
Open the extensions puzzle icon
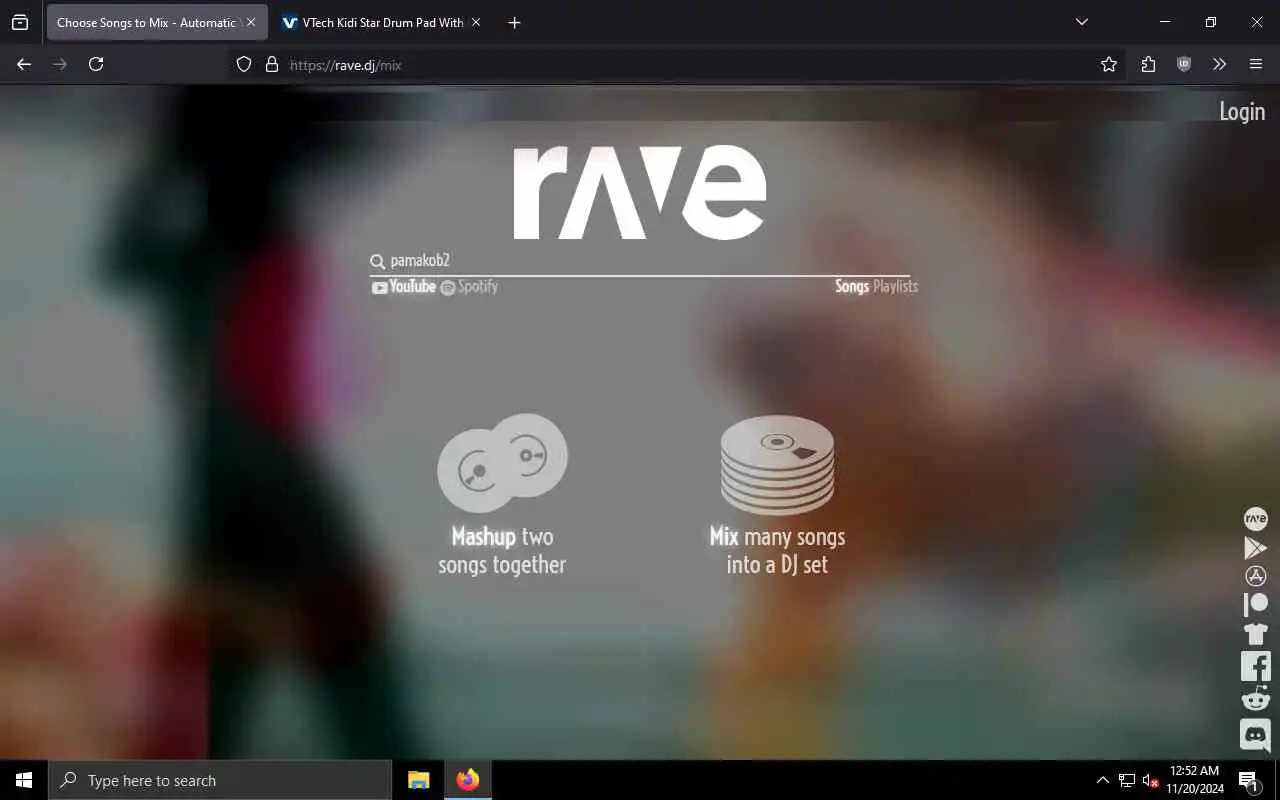tap(1148, 64)
